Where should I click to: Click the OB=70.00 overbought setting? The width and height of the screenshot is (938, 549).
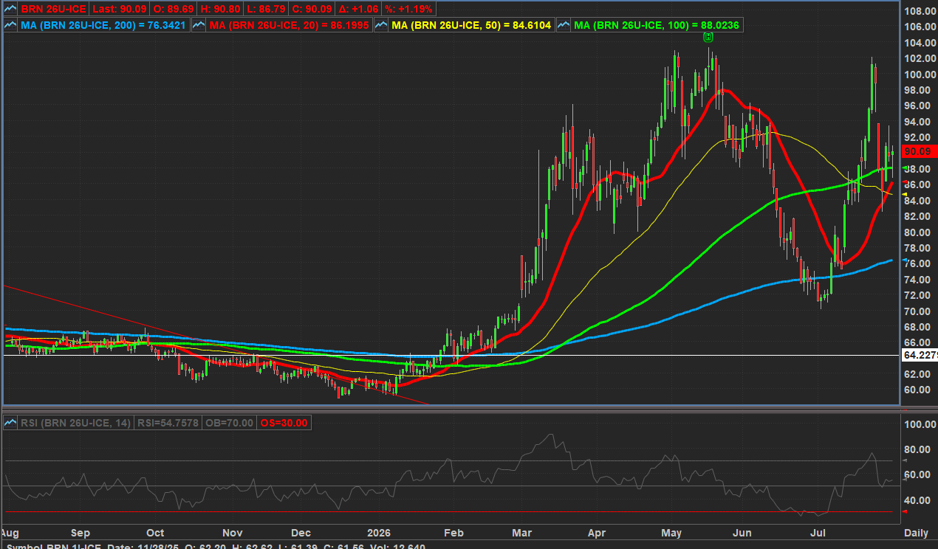pos(229,423)
